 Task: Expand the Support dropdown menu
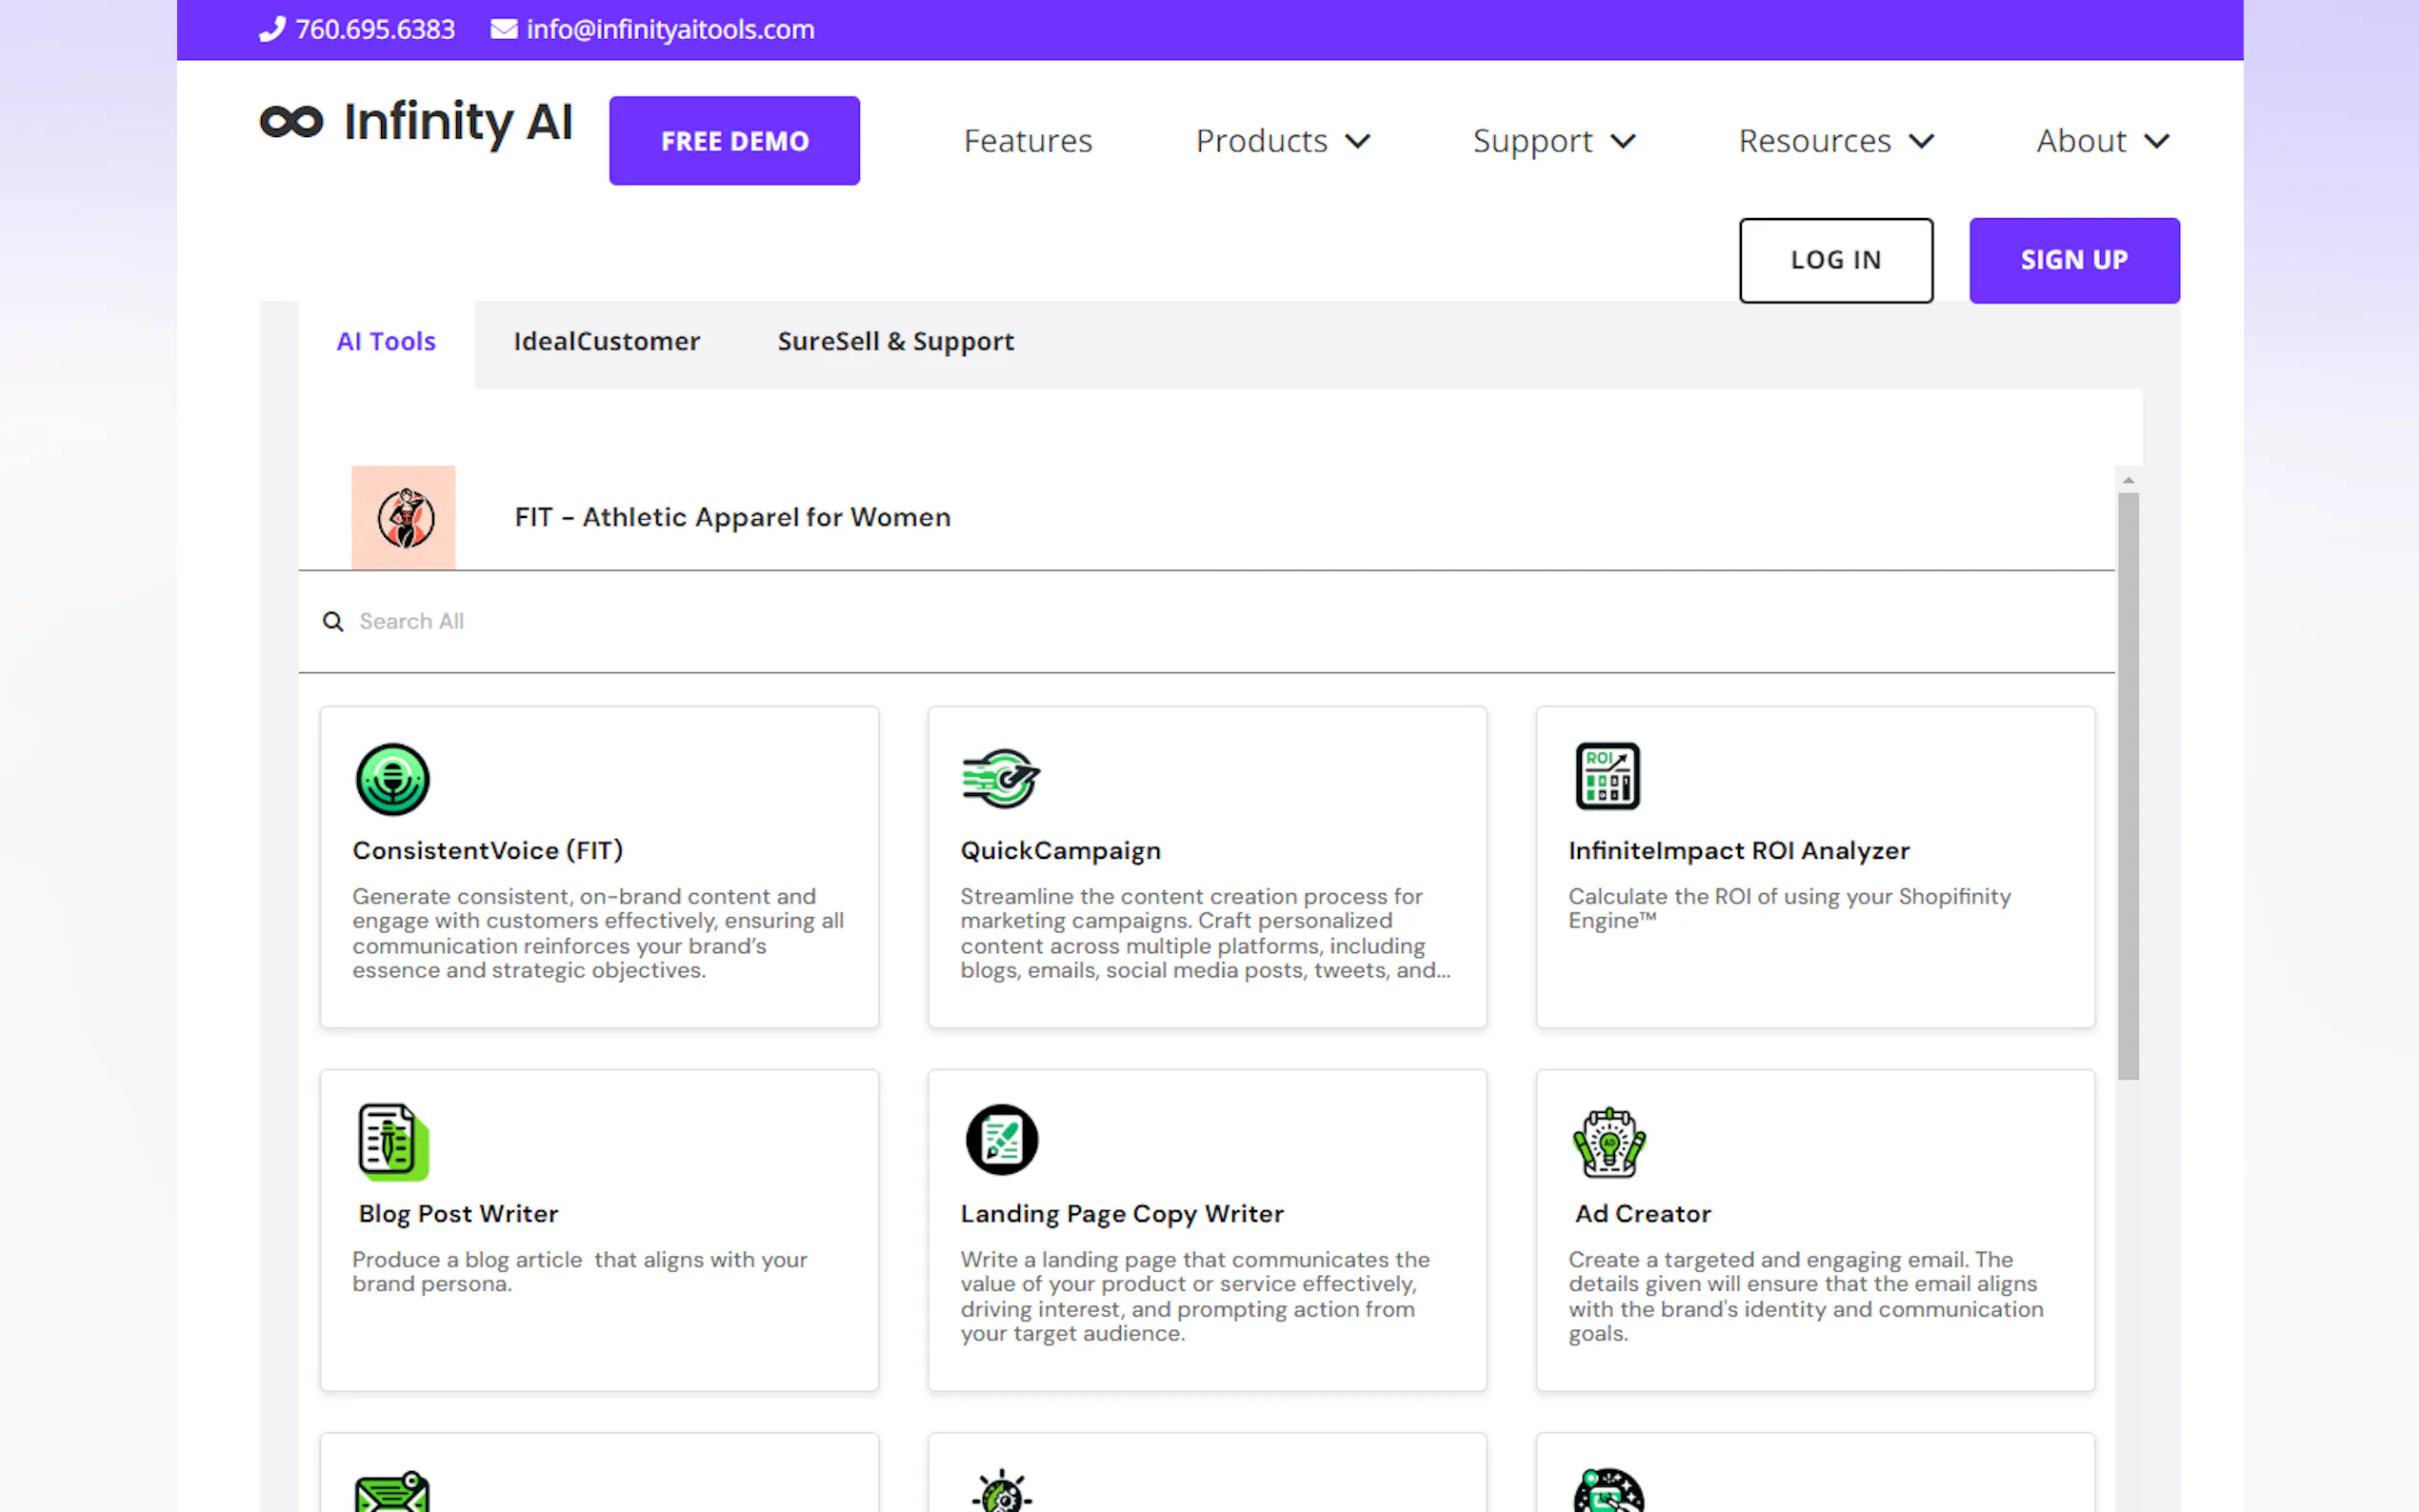tap(1553, 141)
